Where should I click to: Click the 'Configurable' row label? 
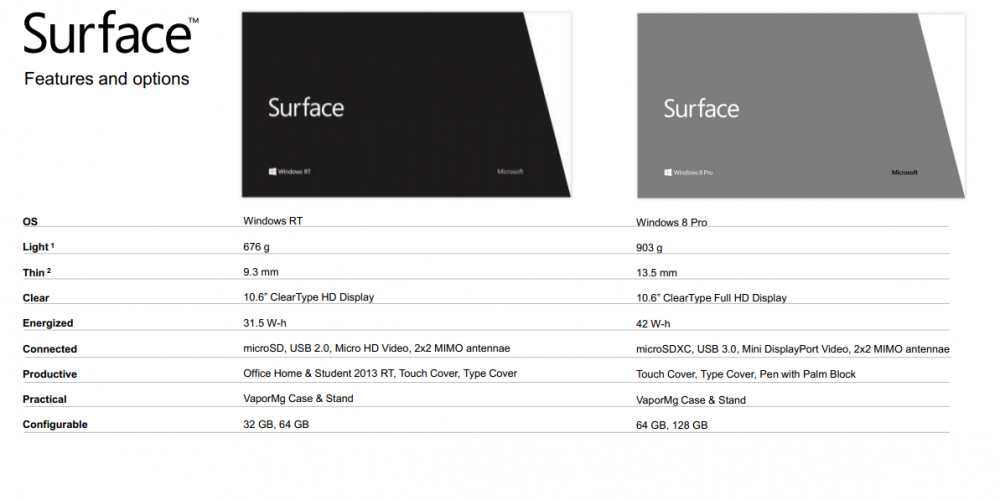(55, 425)
